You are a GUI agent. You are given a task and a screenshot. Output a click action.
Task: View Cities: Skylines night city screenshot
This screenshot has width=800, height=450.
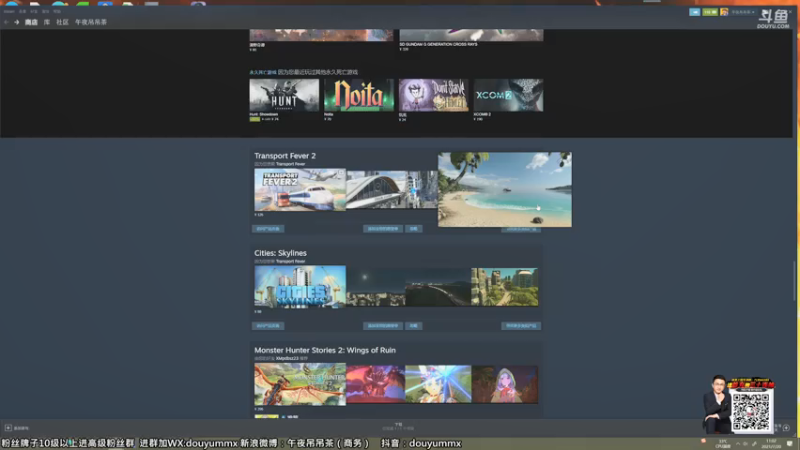[376, 287]
